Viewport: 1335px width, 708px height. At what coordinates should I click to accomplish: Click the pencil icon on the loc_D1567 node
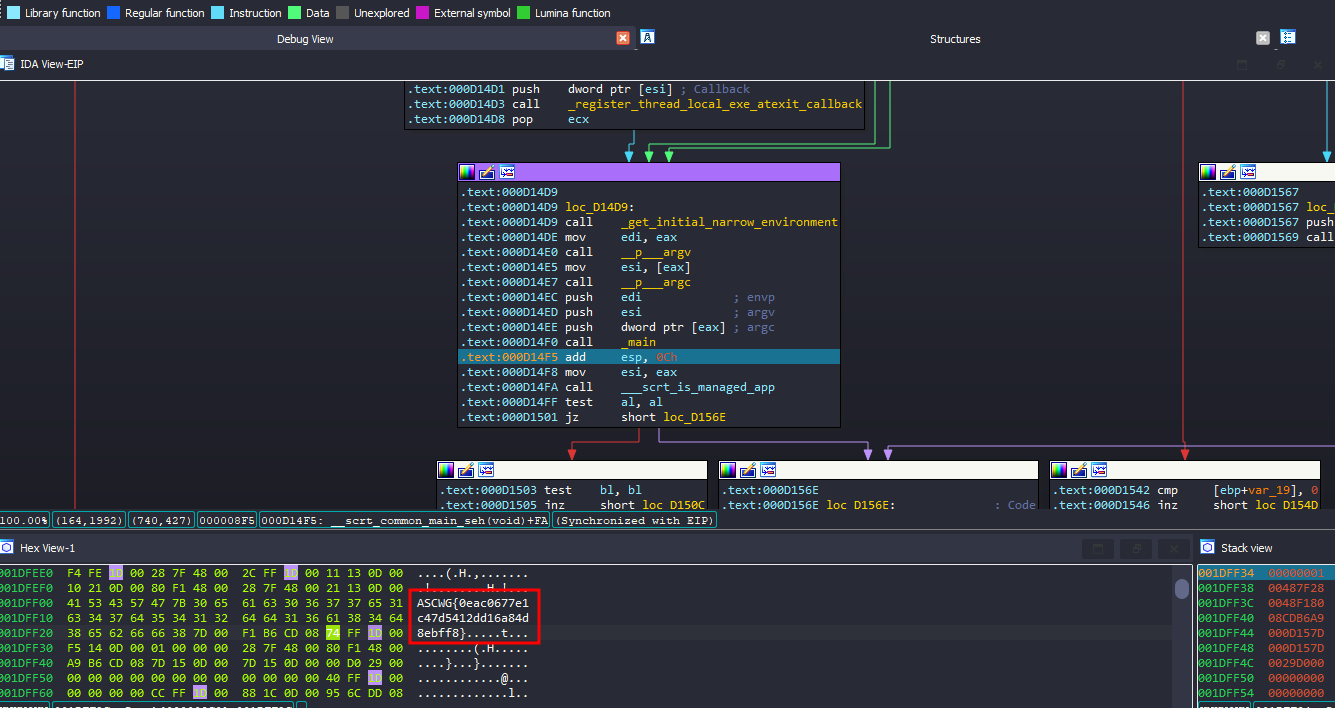click(x=1228, y=172)
